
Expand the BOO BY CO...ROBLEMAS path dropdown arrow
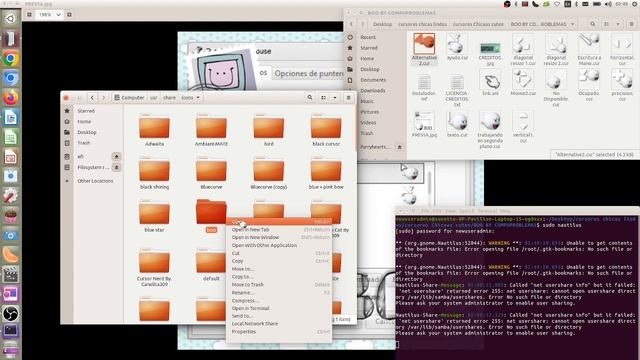click(x=573, y=24)
